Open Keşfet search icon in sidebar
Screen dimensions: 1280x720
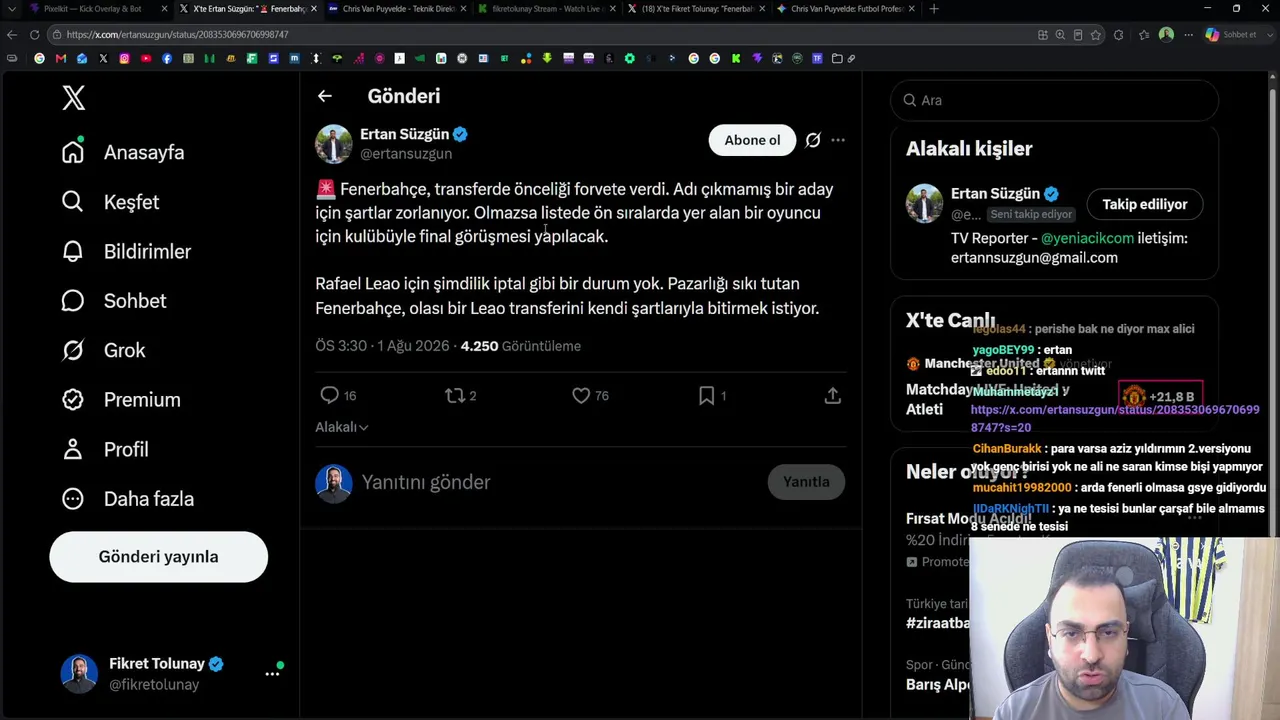pyautogui.click(x=73, y=202)
